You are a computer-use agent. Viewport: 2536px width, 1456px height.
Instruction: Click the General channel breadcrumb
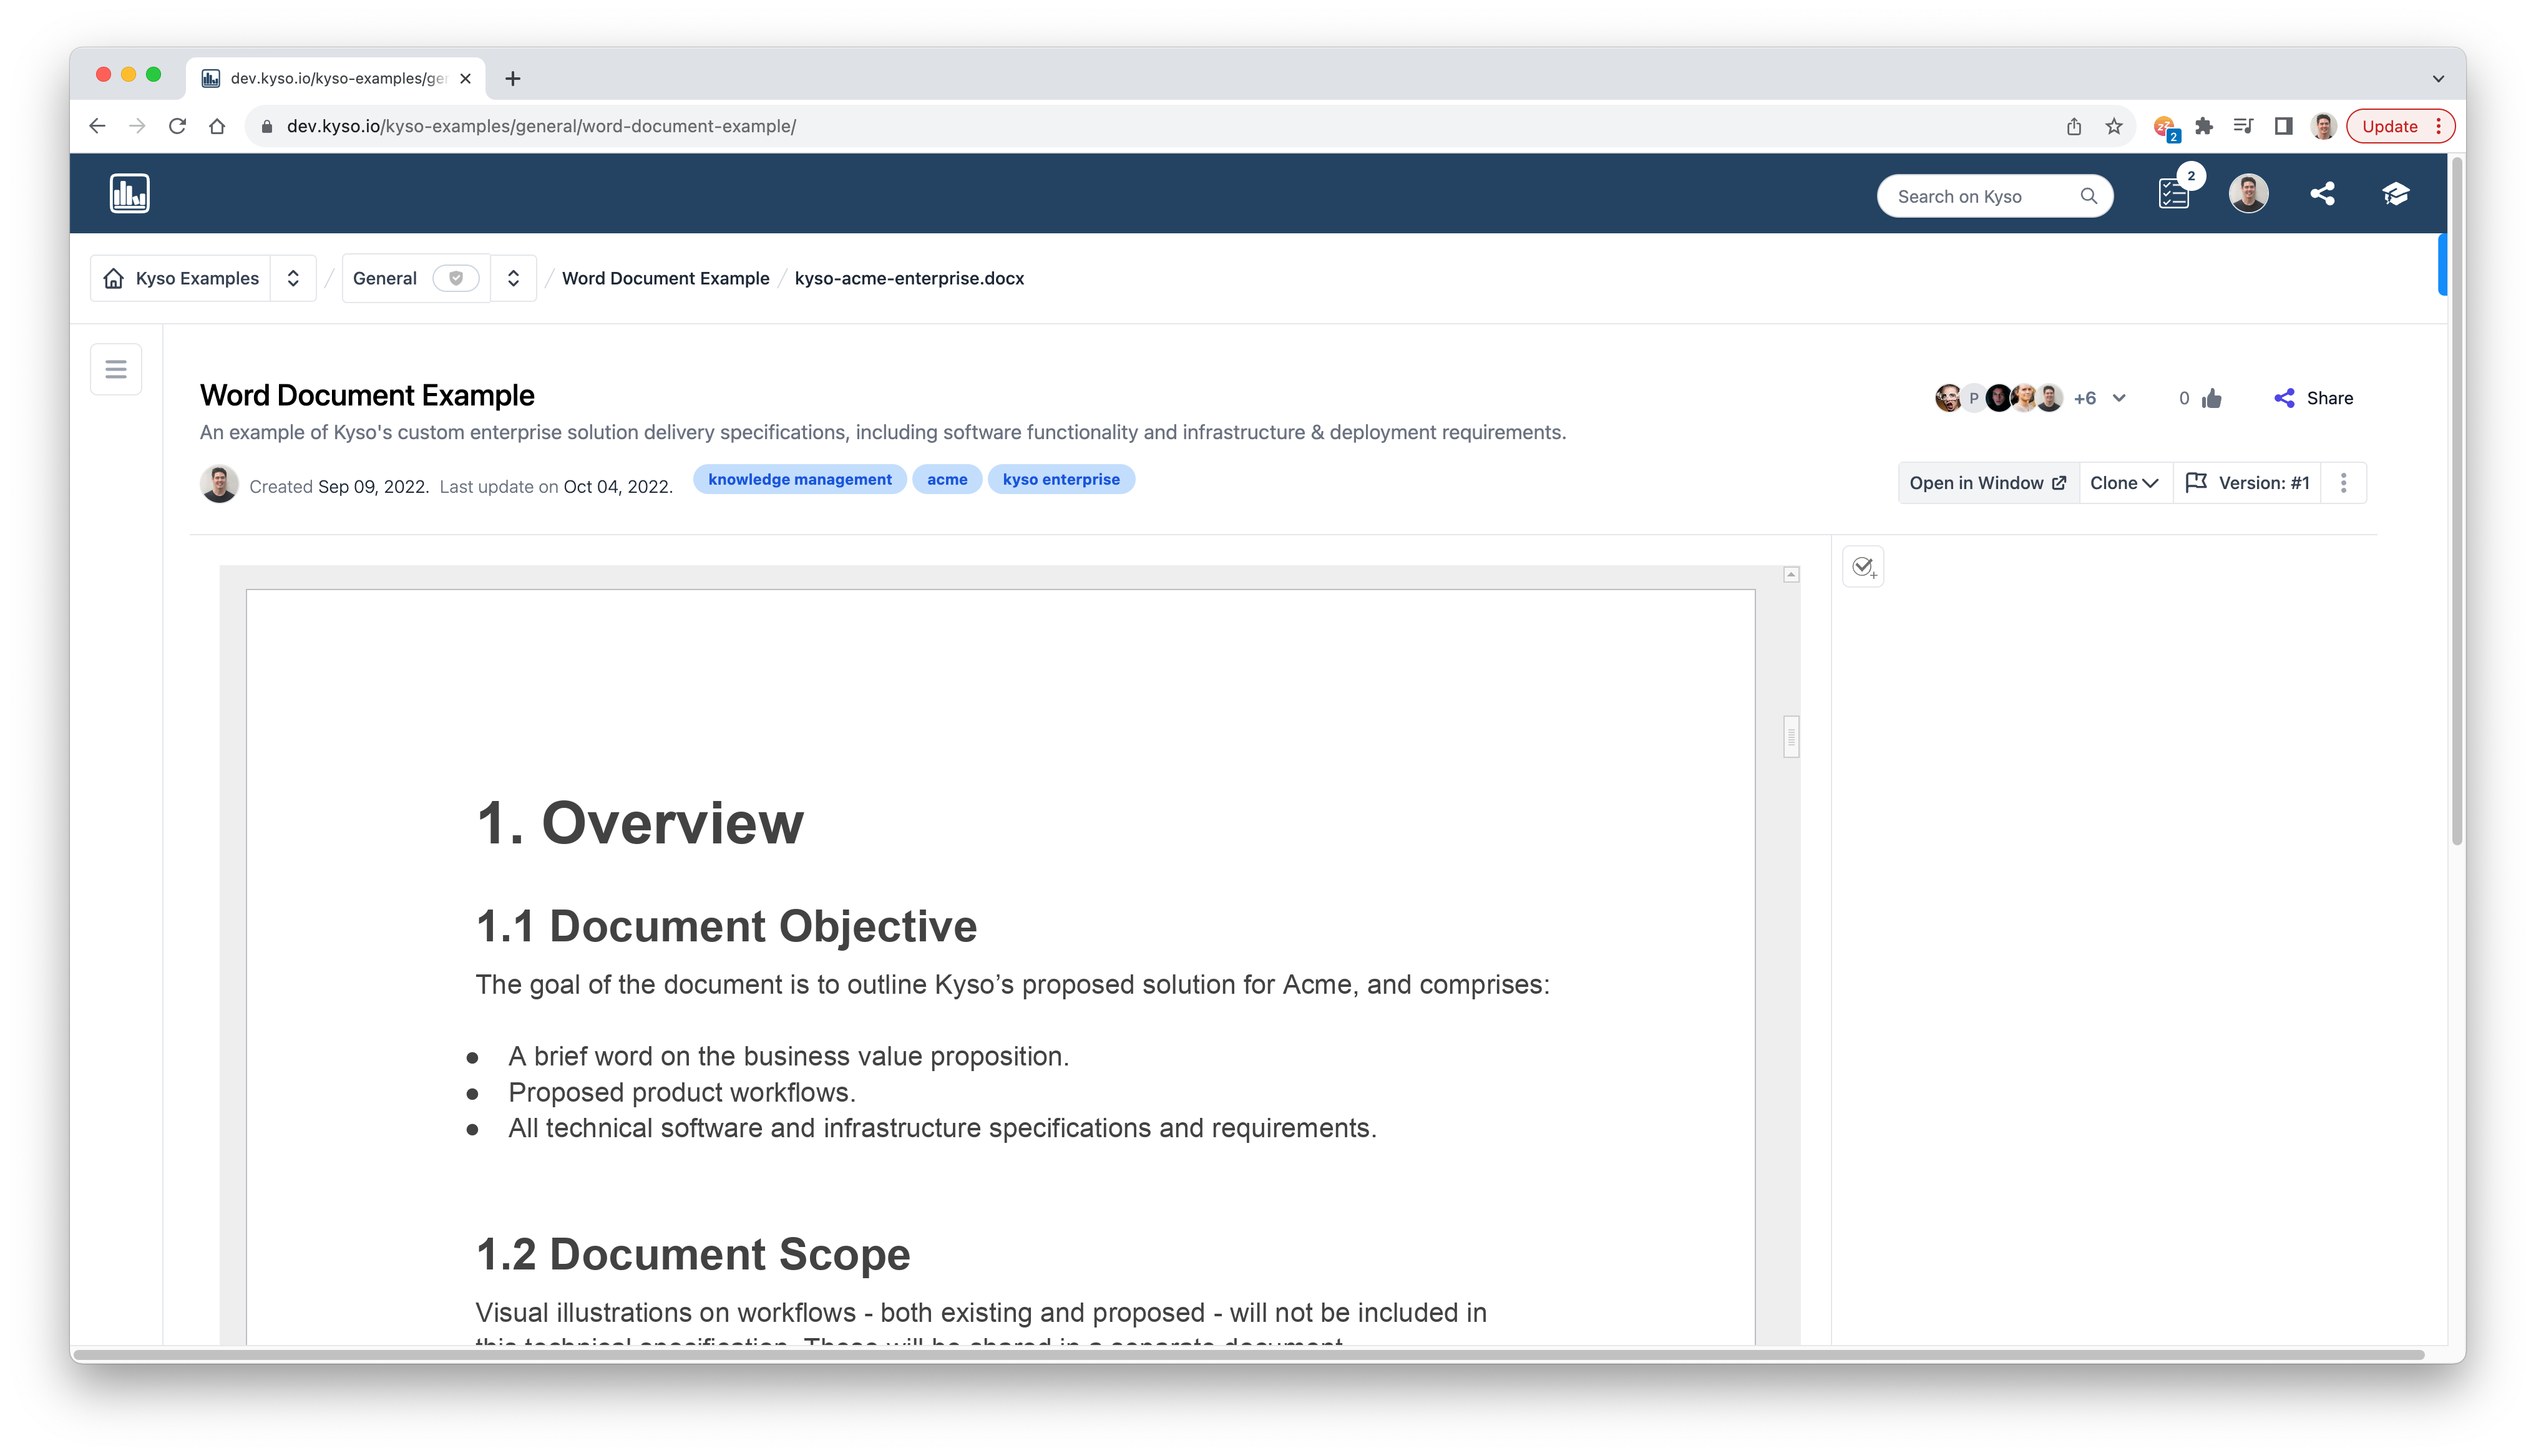point(385,278)
